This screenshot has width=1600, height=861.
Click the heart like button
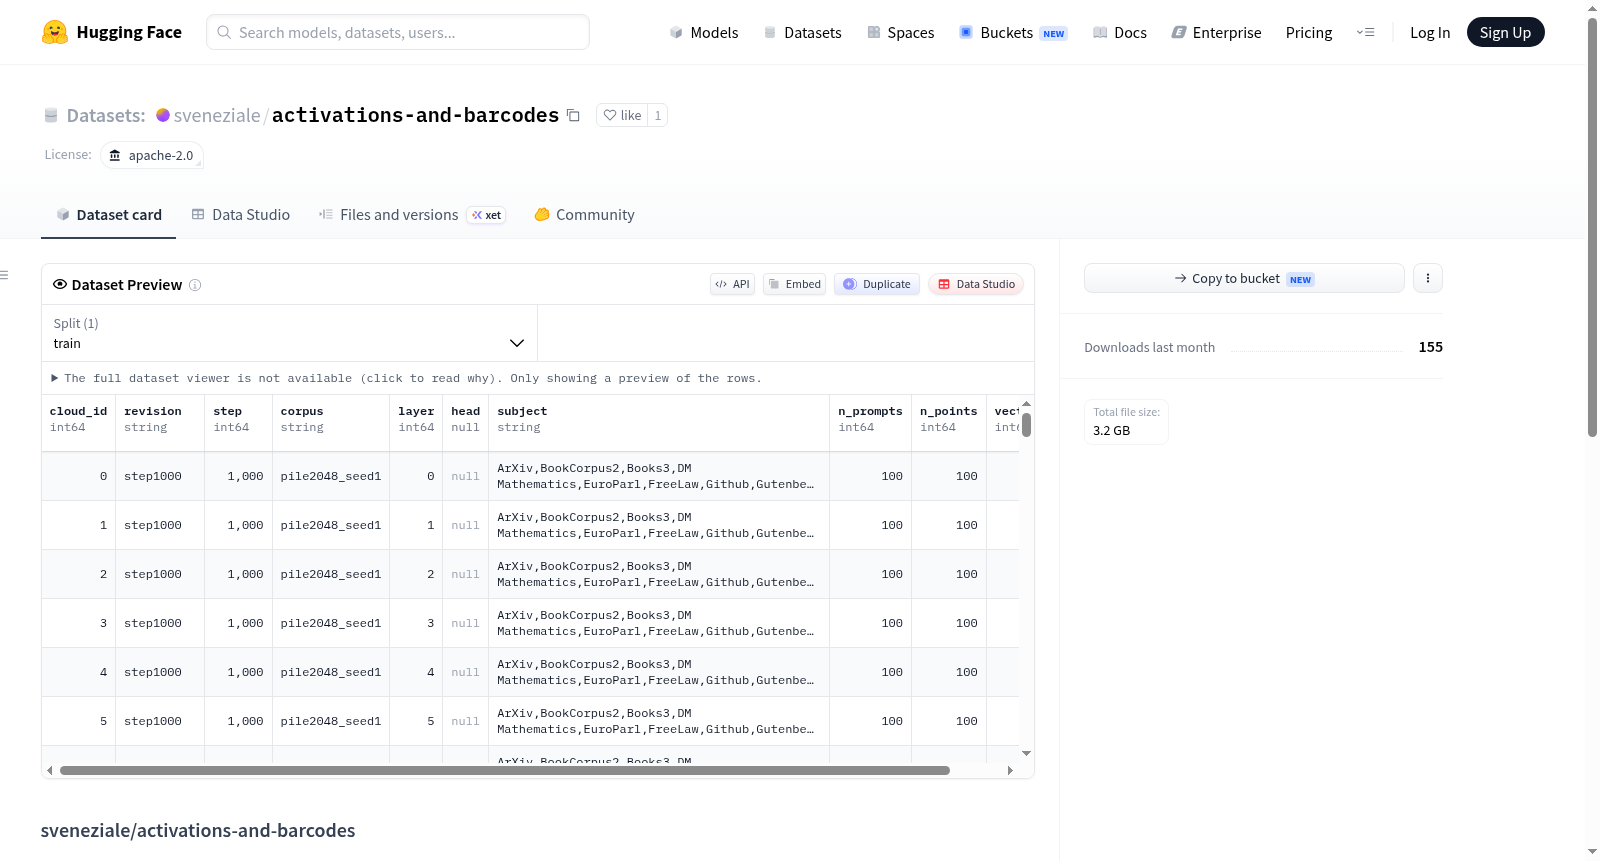(622, 115)
